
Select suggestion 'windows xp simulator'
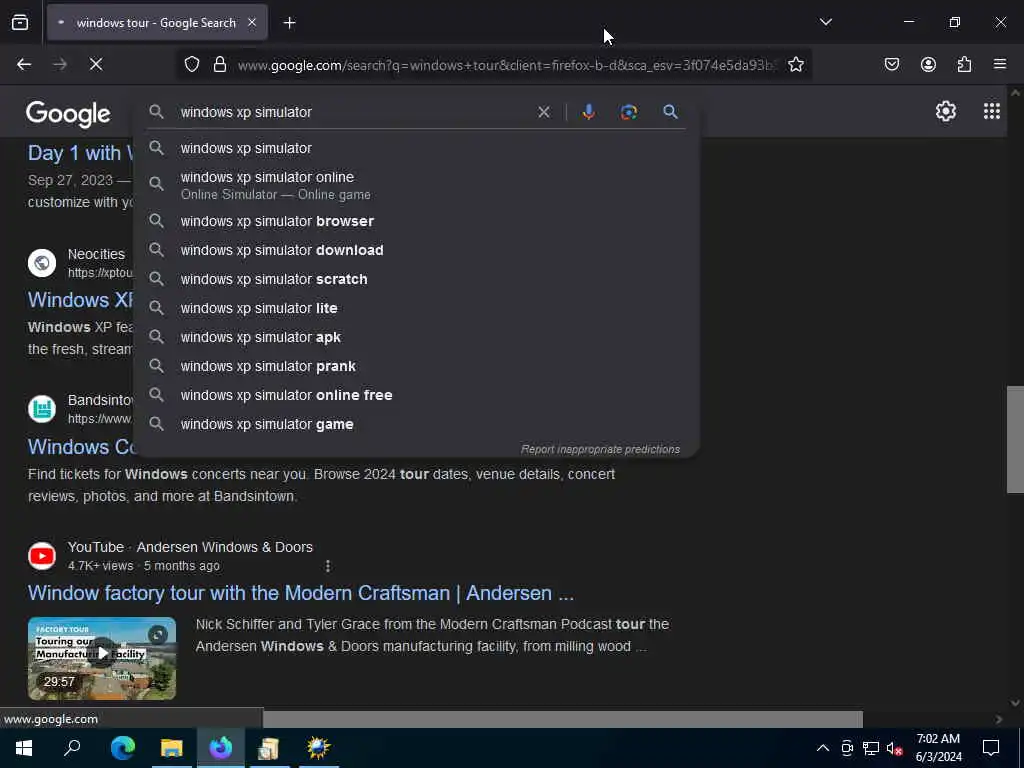tap(416, 148)
